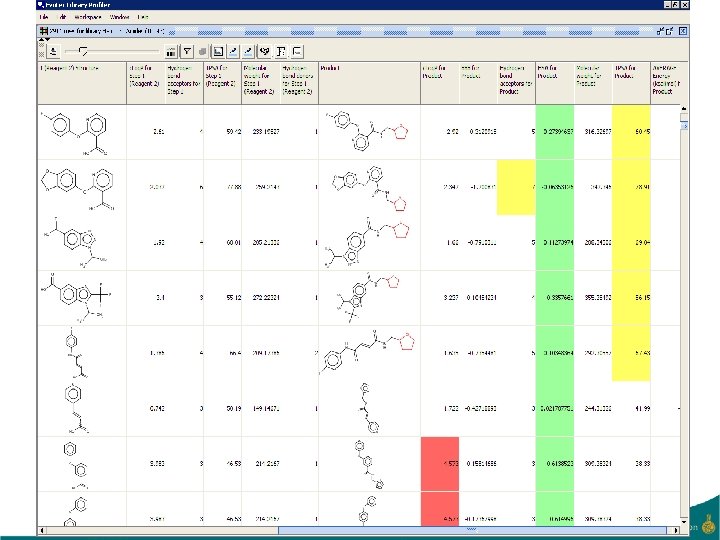The width and height of the screenshot is (720, 540).
Task: Click the first pencil highlight icon
Action: (234, 51)
